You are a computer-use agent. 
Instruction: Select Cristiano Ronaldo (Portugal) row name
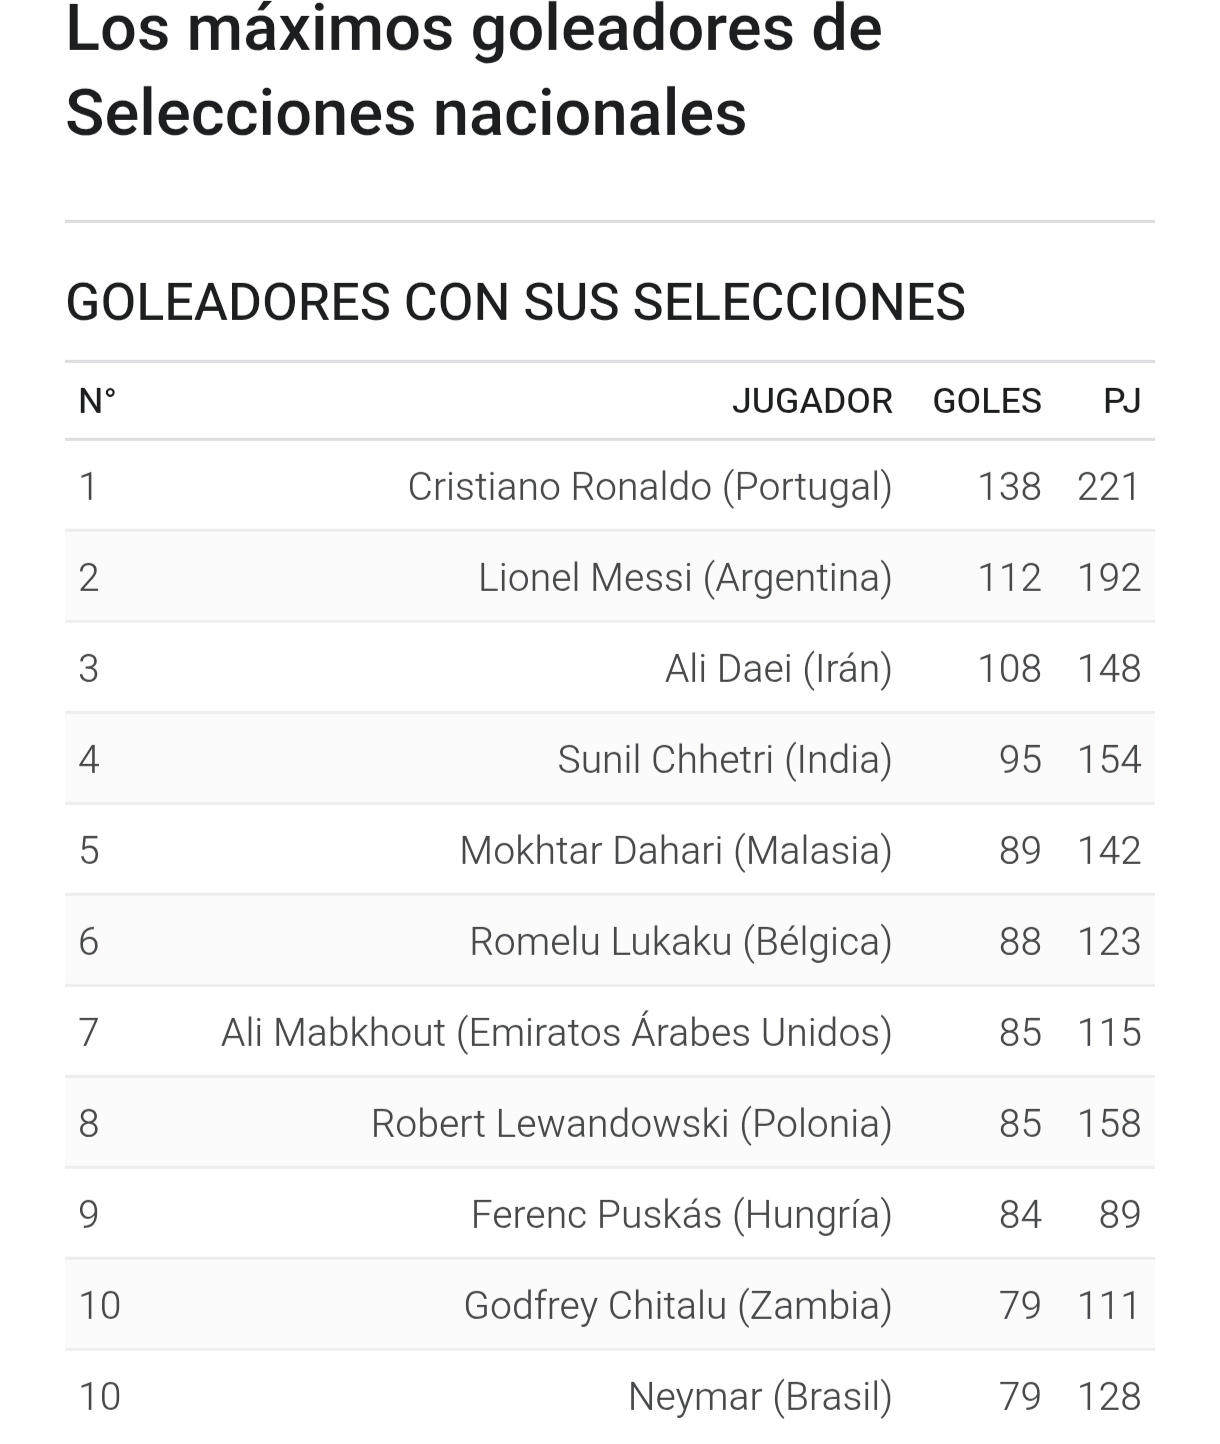point(650,487)
